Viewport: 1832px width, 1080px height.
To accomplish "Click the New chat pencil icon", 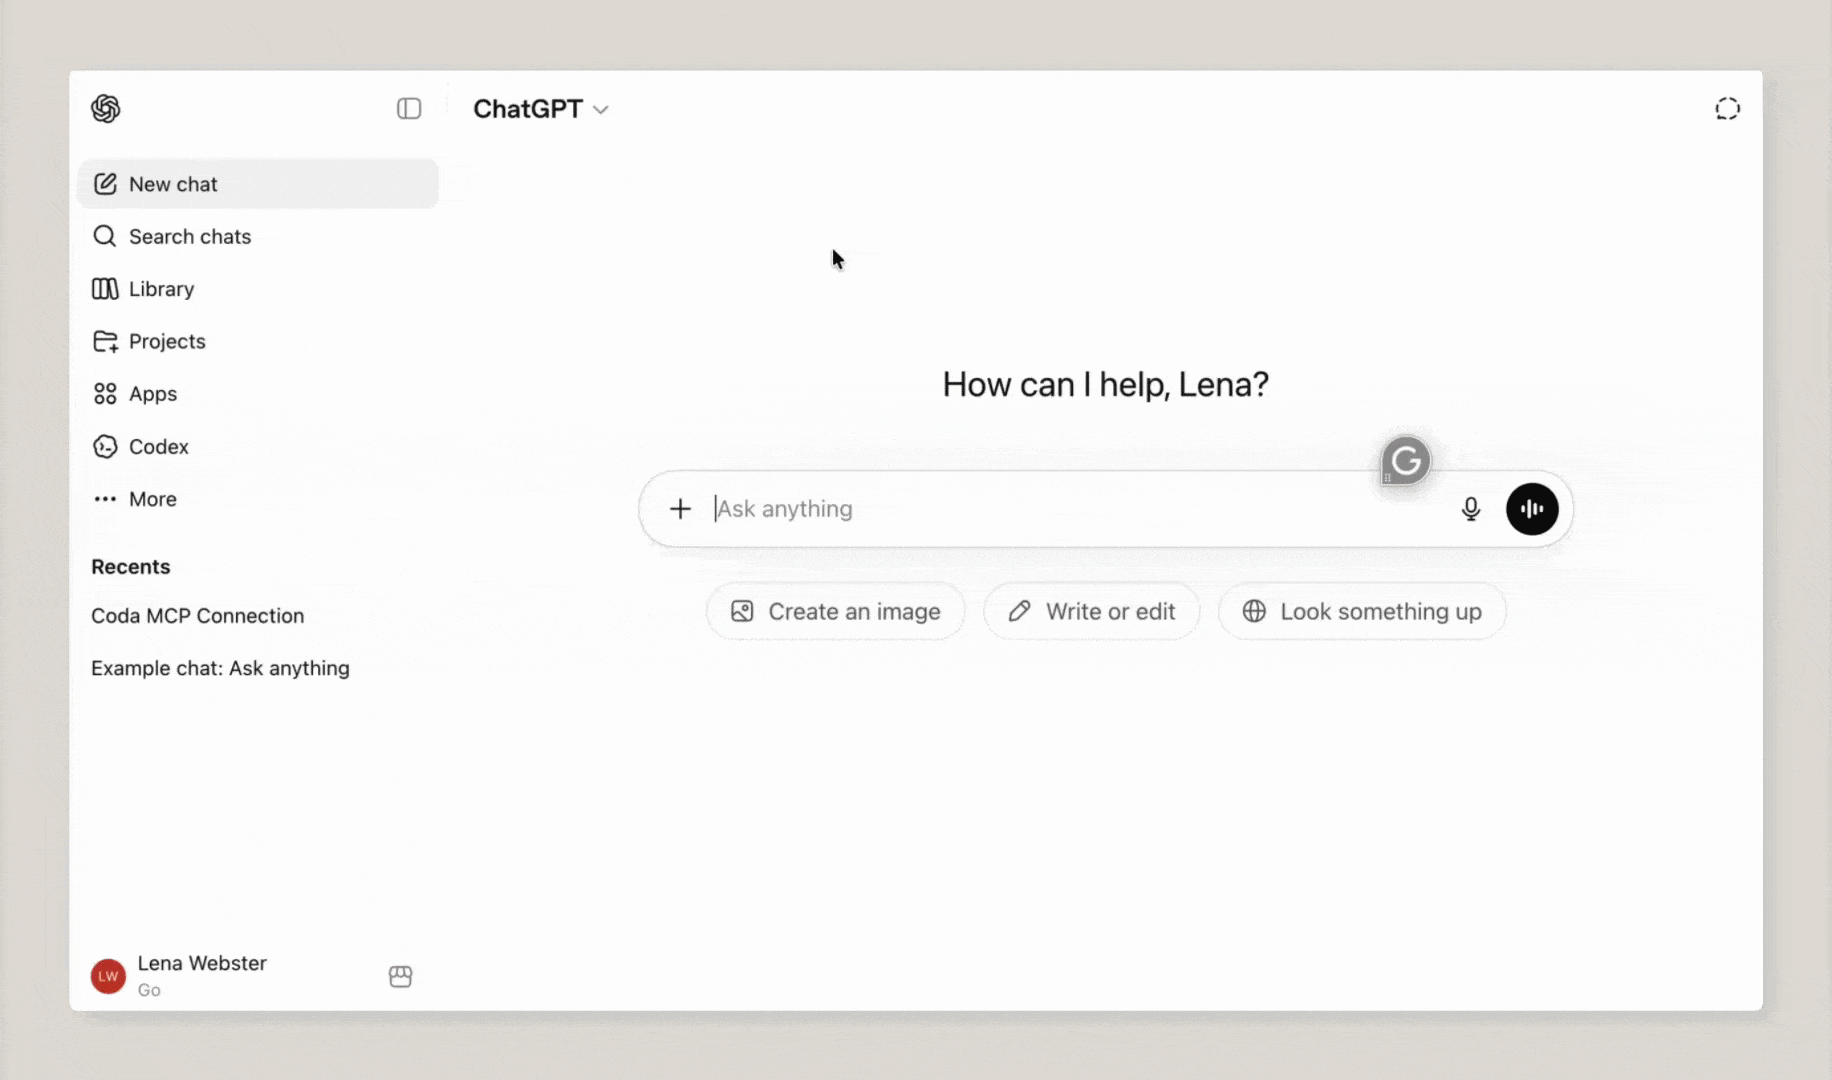I will (x=105, y=184).
